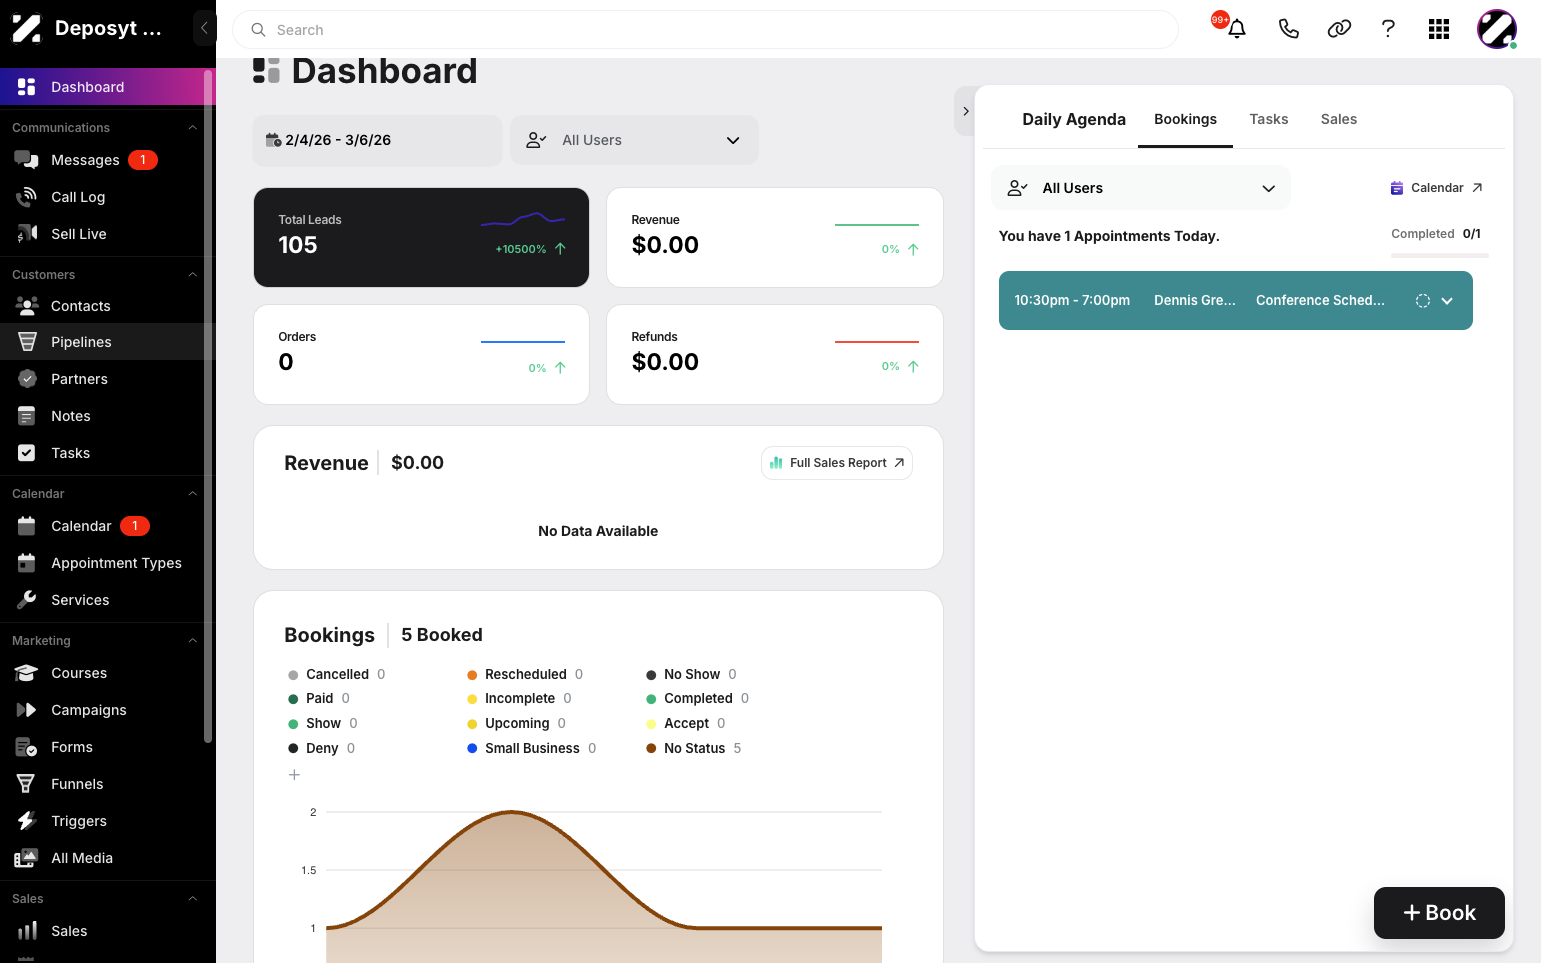Toggle the appointment status circle

pyautogui.click(x=1423, y=301)
